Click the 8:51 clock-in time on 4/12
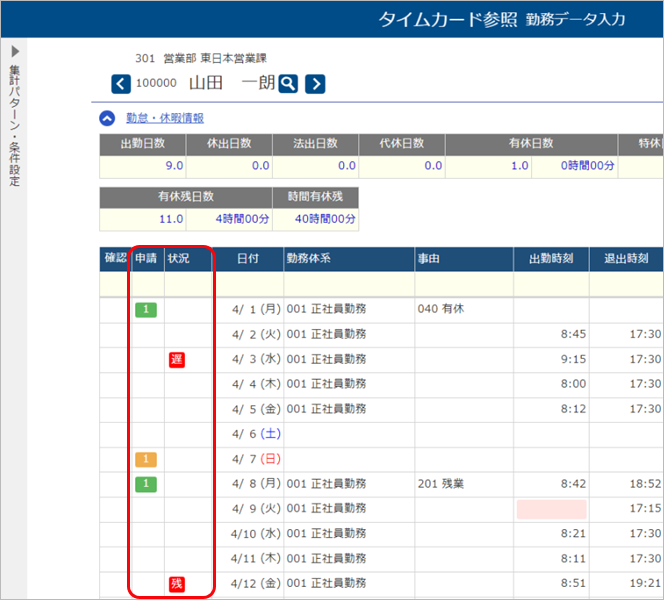The image size is (664, 600). pyautogui.click(x=573, y=583)
